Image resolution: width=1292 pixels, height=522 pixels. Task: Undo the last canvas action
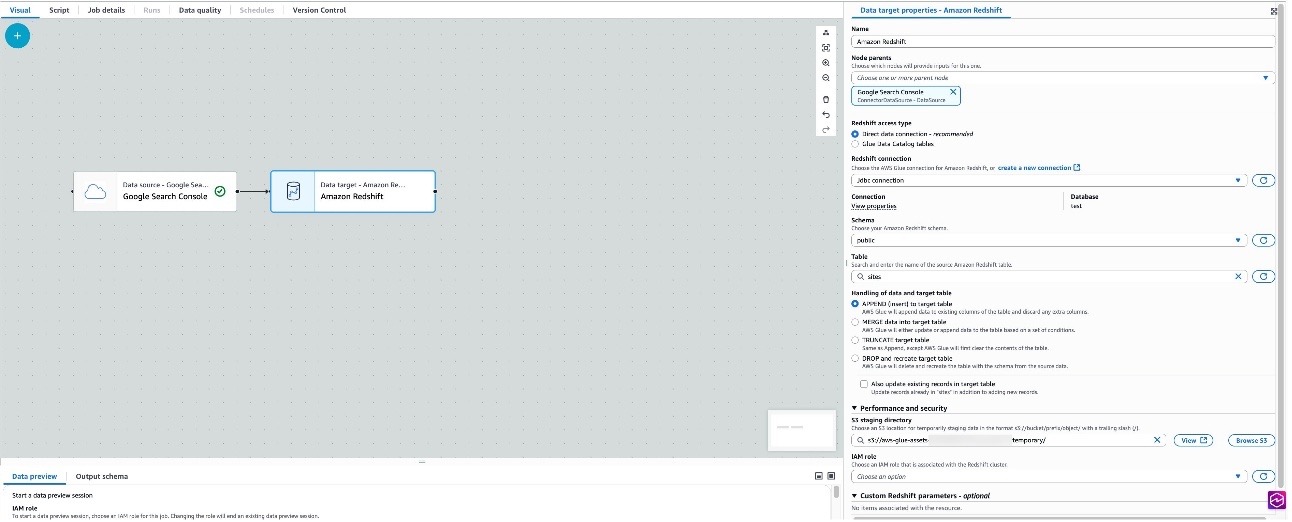[x=825, y=115]
